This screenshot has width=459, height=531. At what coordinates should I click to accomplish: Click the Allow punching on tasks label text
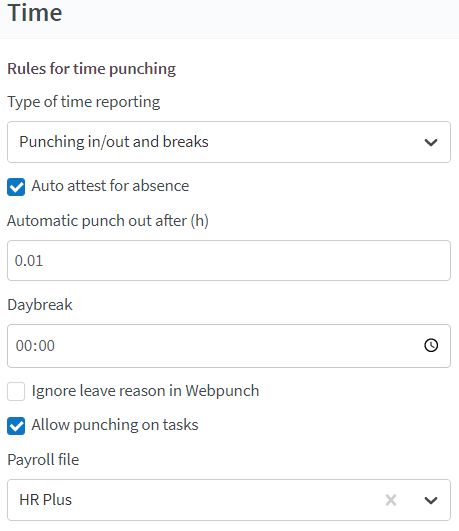tap(115, 425)
